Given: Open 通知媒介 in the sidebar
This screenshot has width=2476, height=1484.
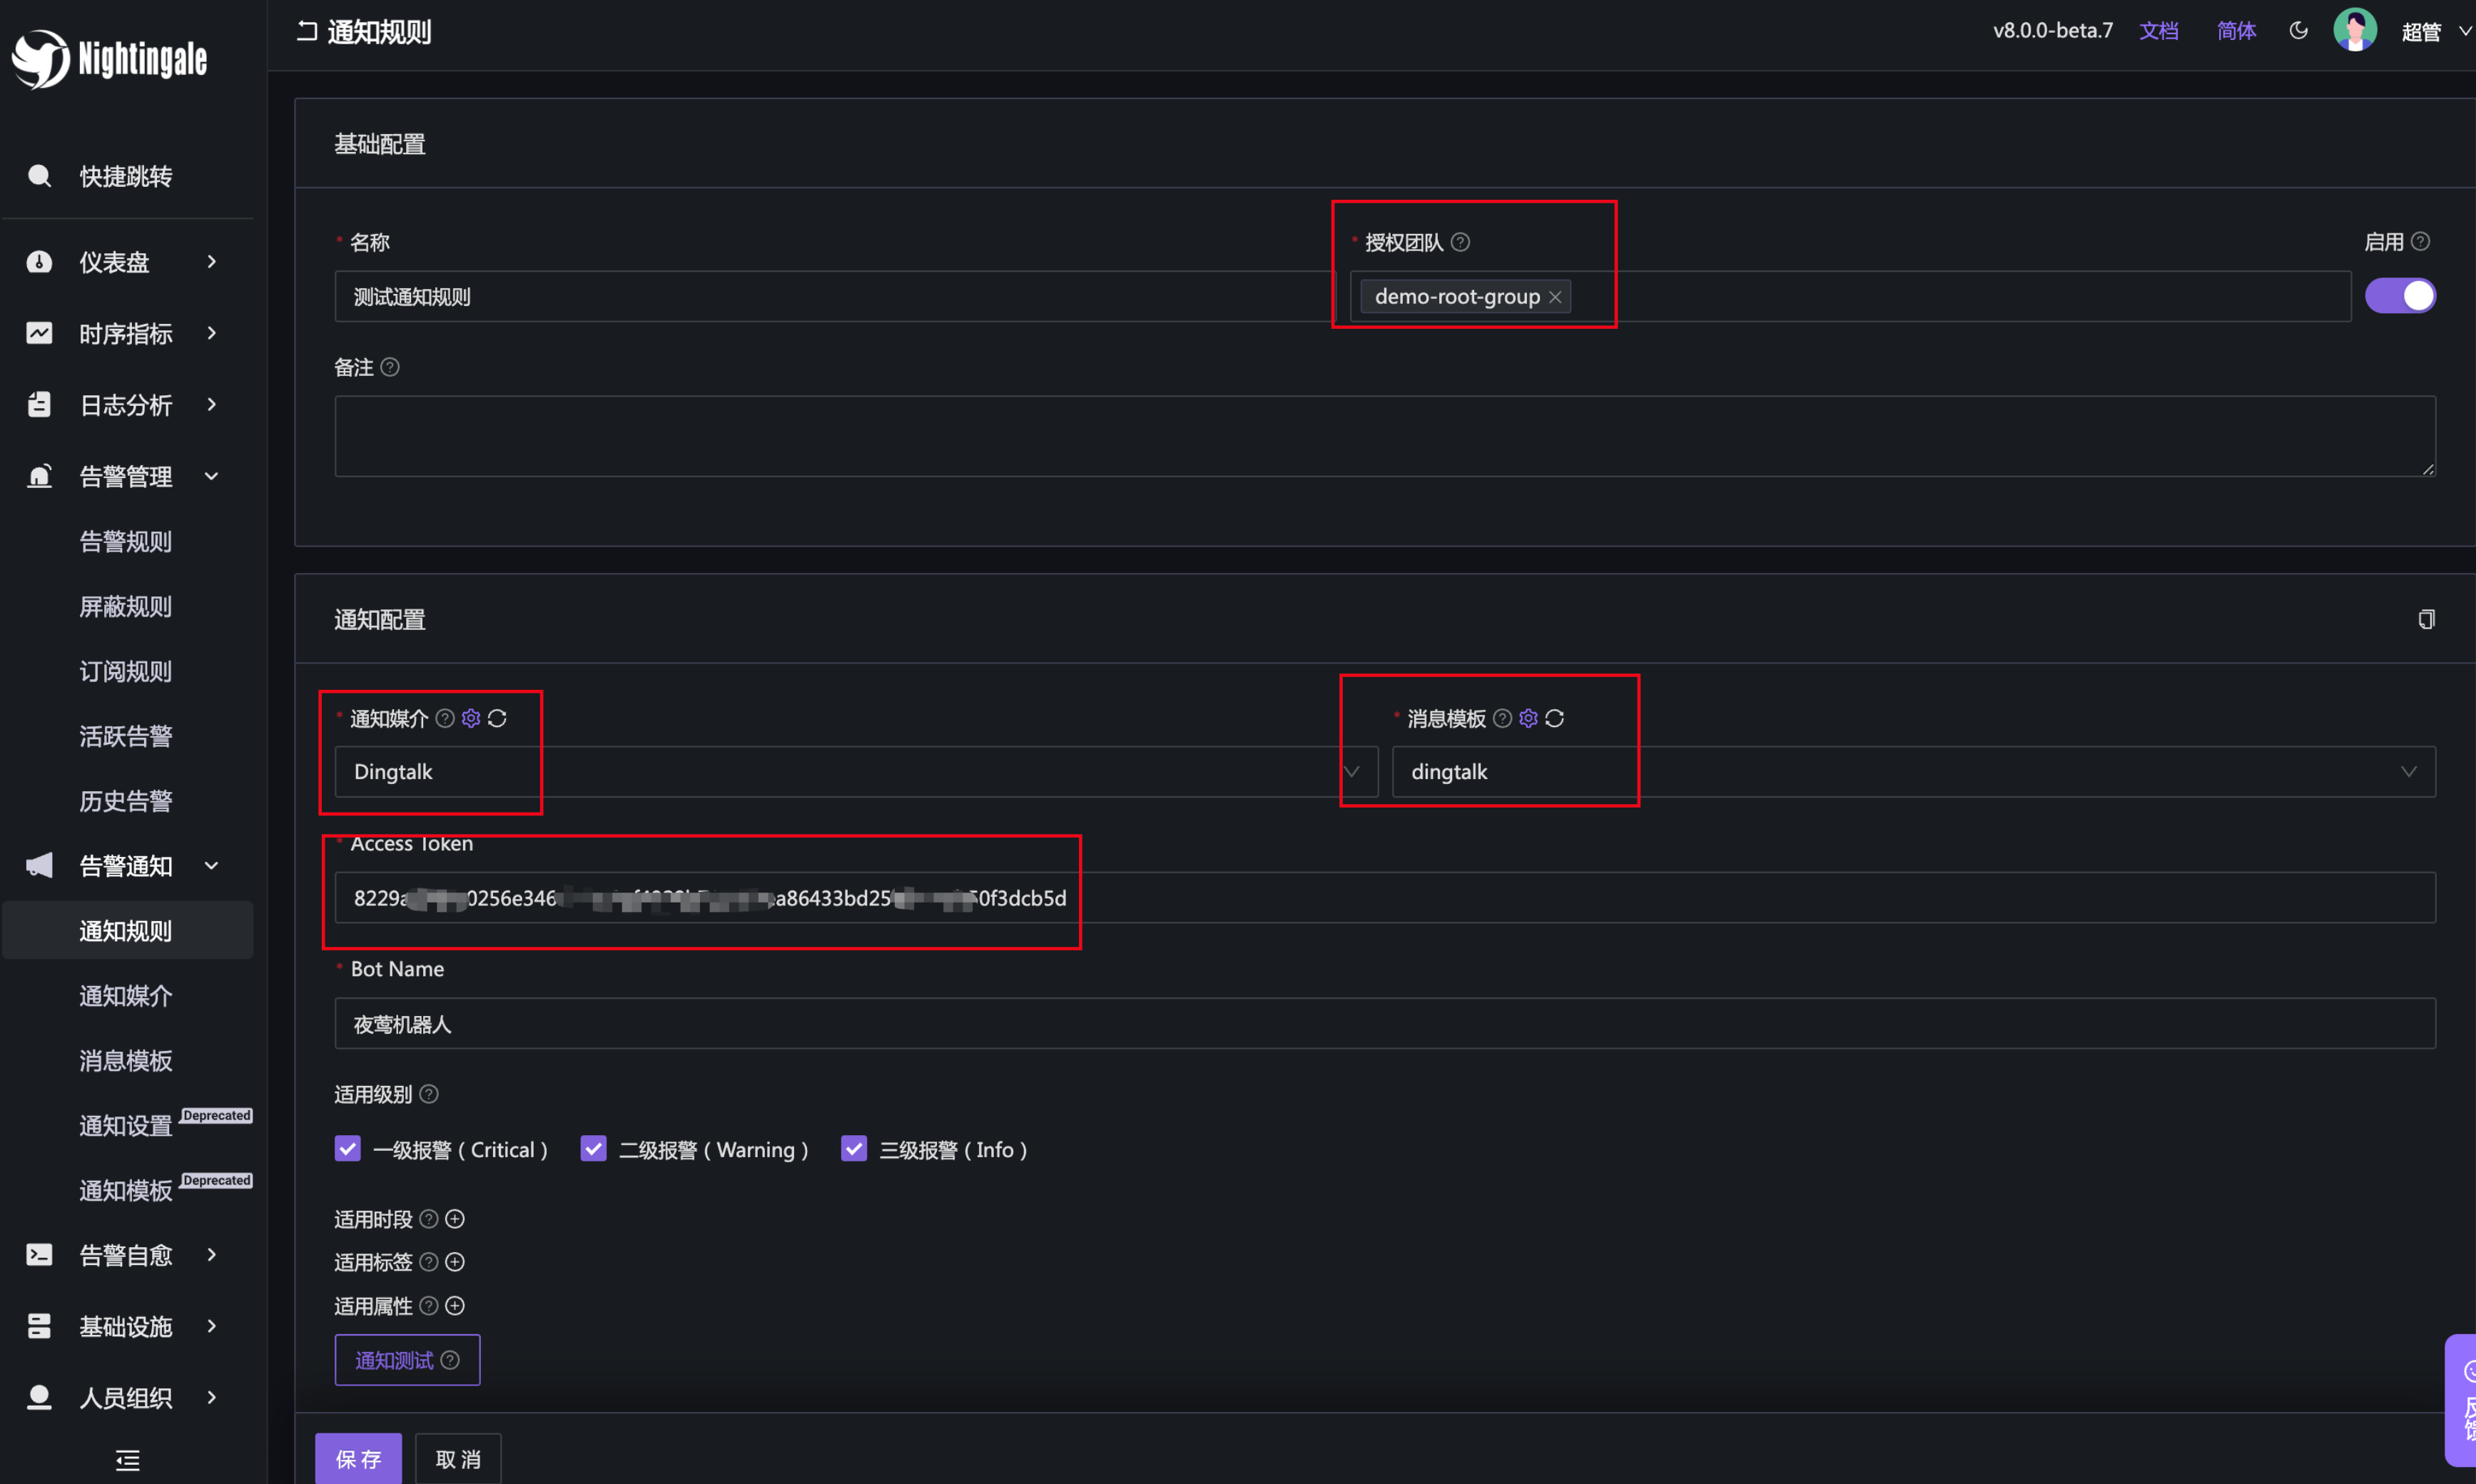Looking at the screenshot, I should [x=125, y=996].
